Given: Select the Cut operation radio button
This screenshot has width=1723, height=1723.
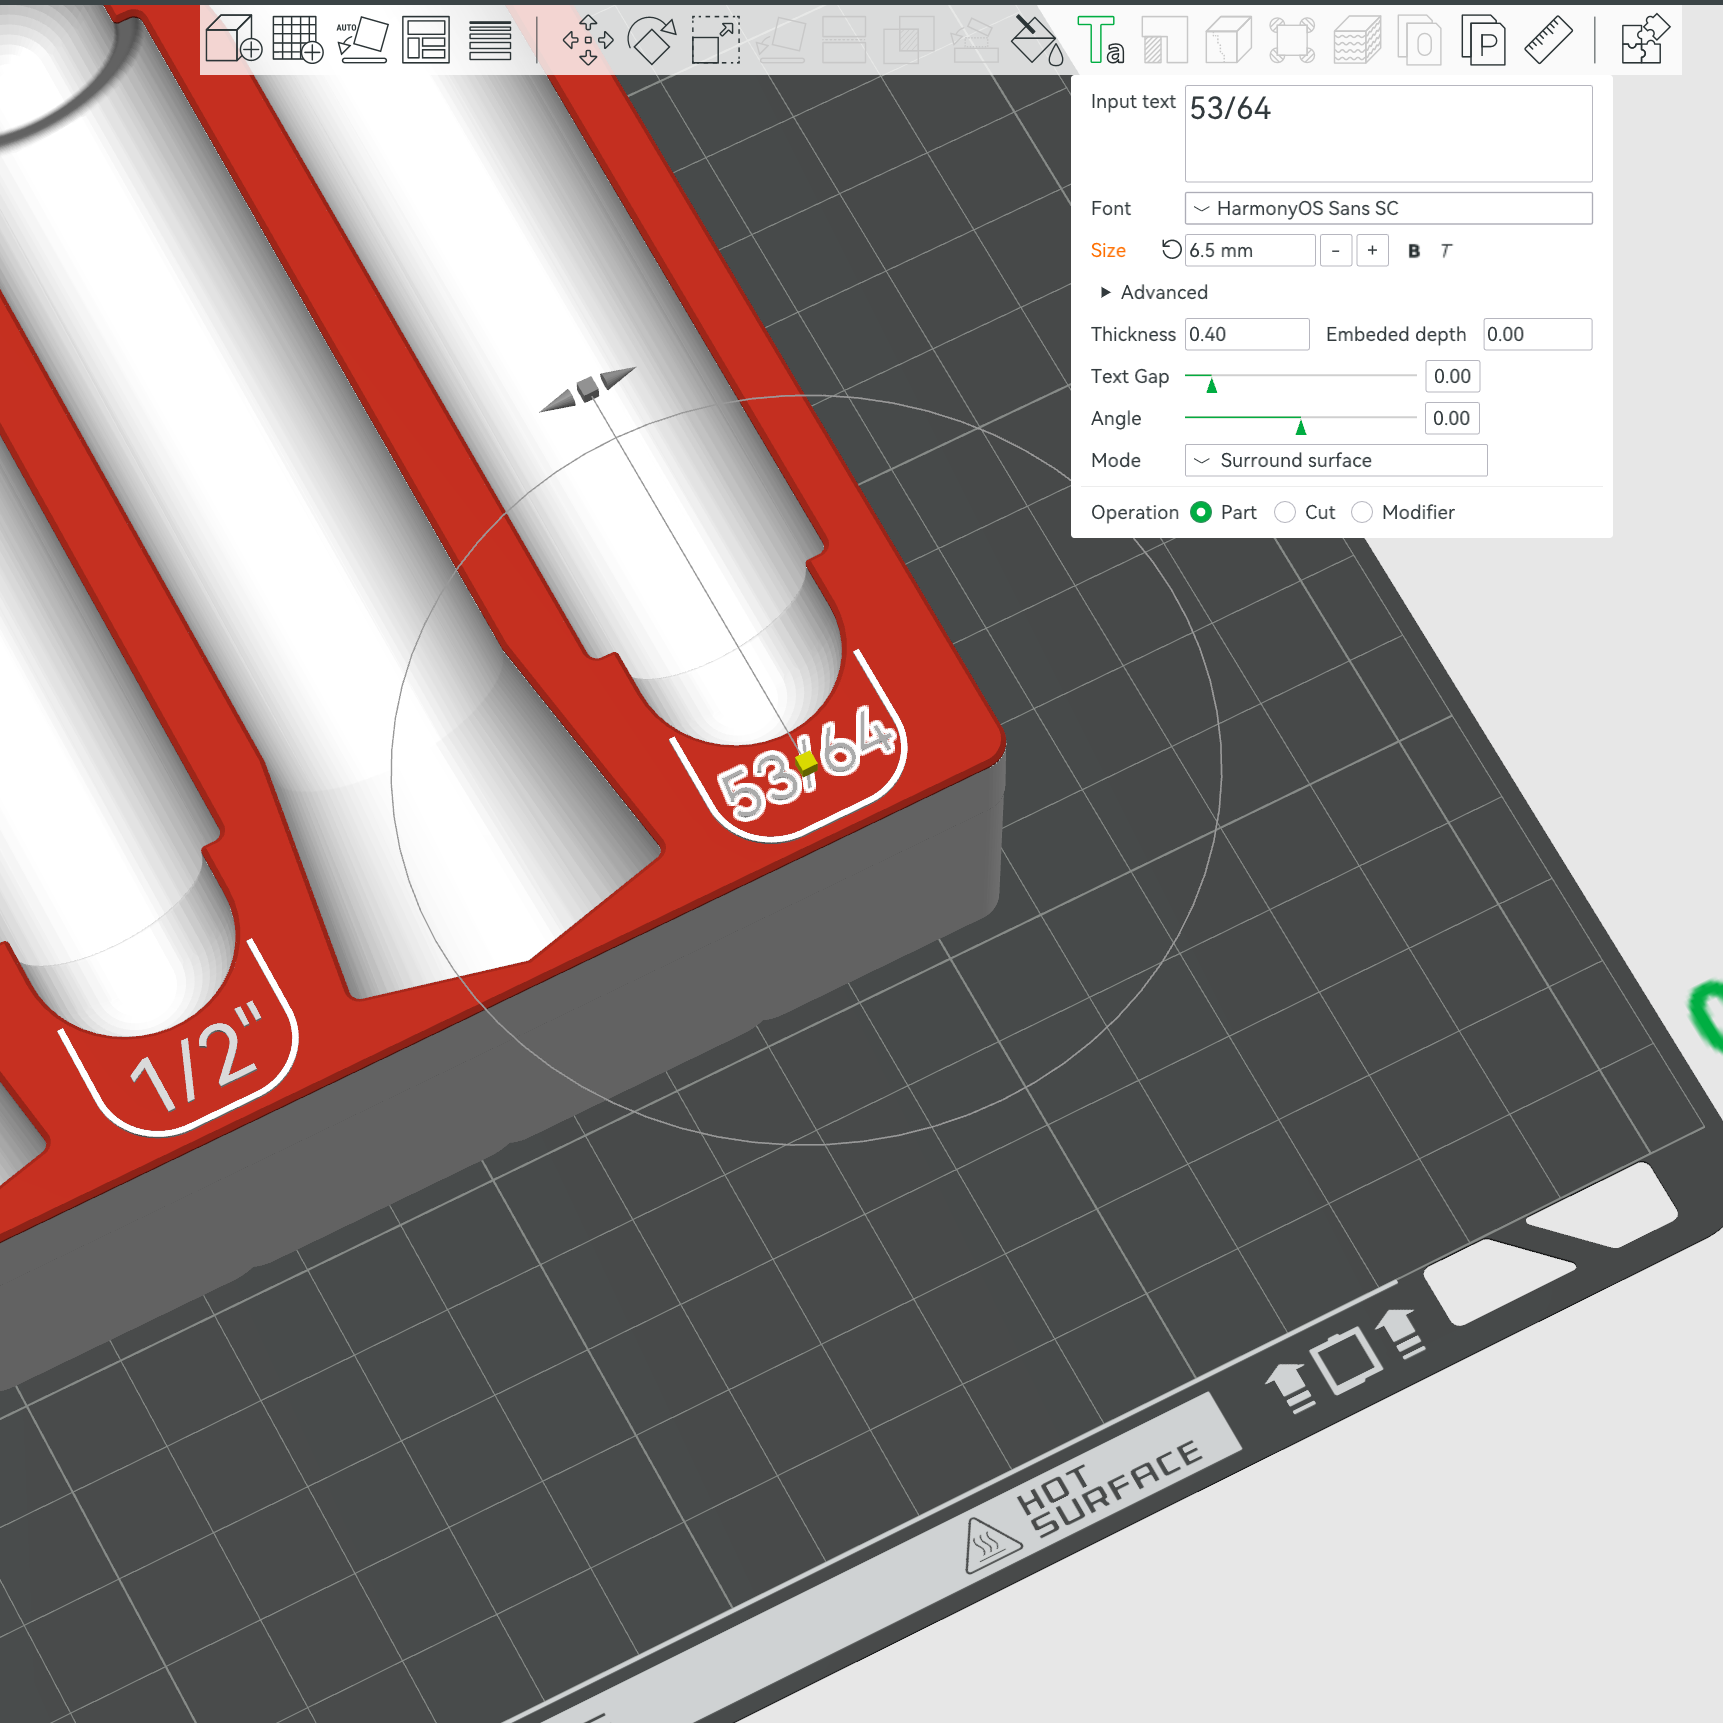Looking at the screenshot, I should pos(1284,512).
